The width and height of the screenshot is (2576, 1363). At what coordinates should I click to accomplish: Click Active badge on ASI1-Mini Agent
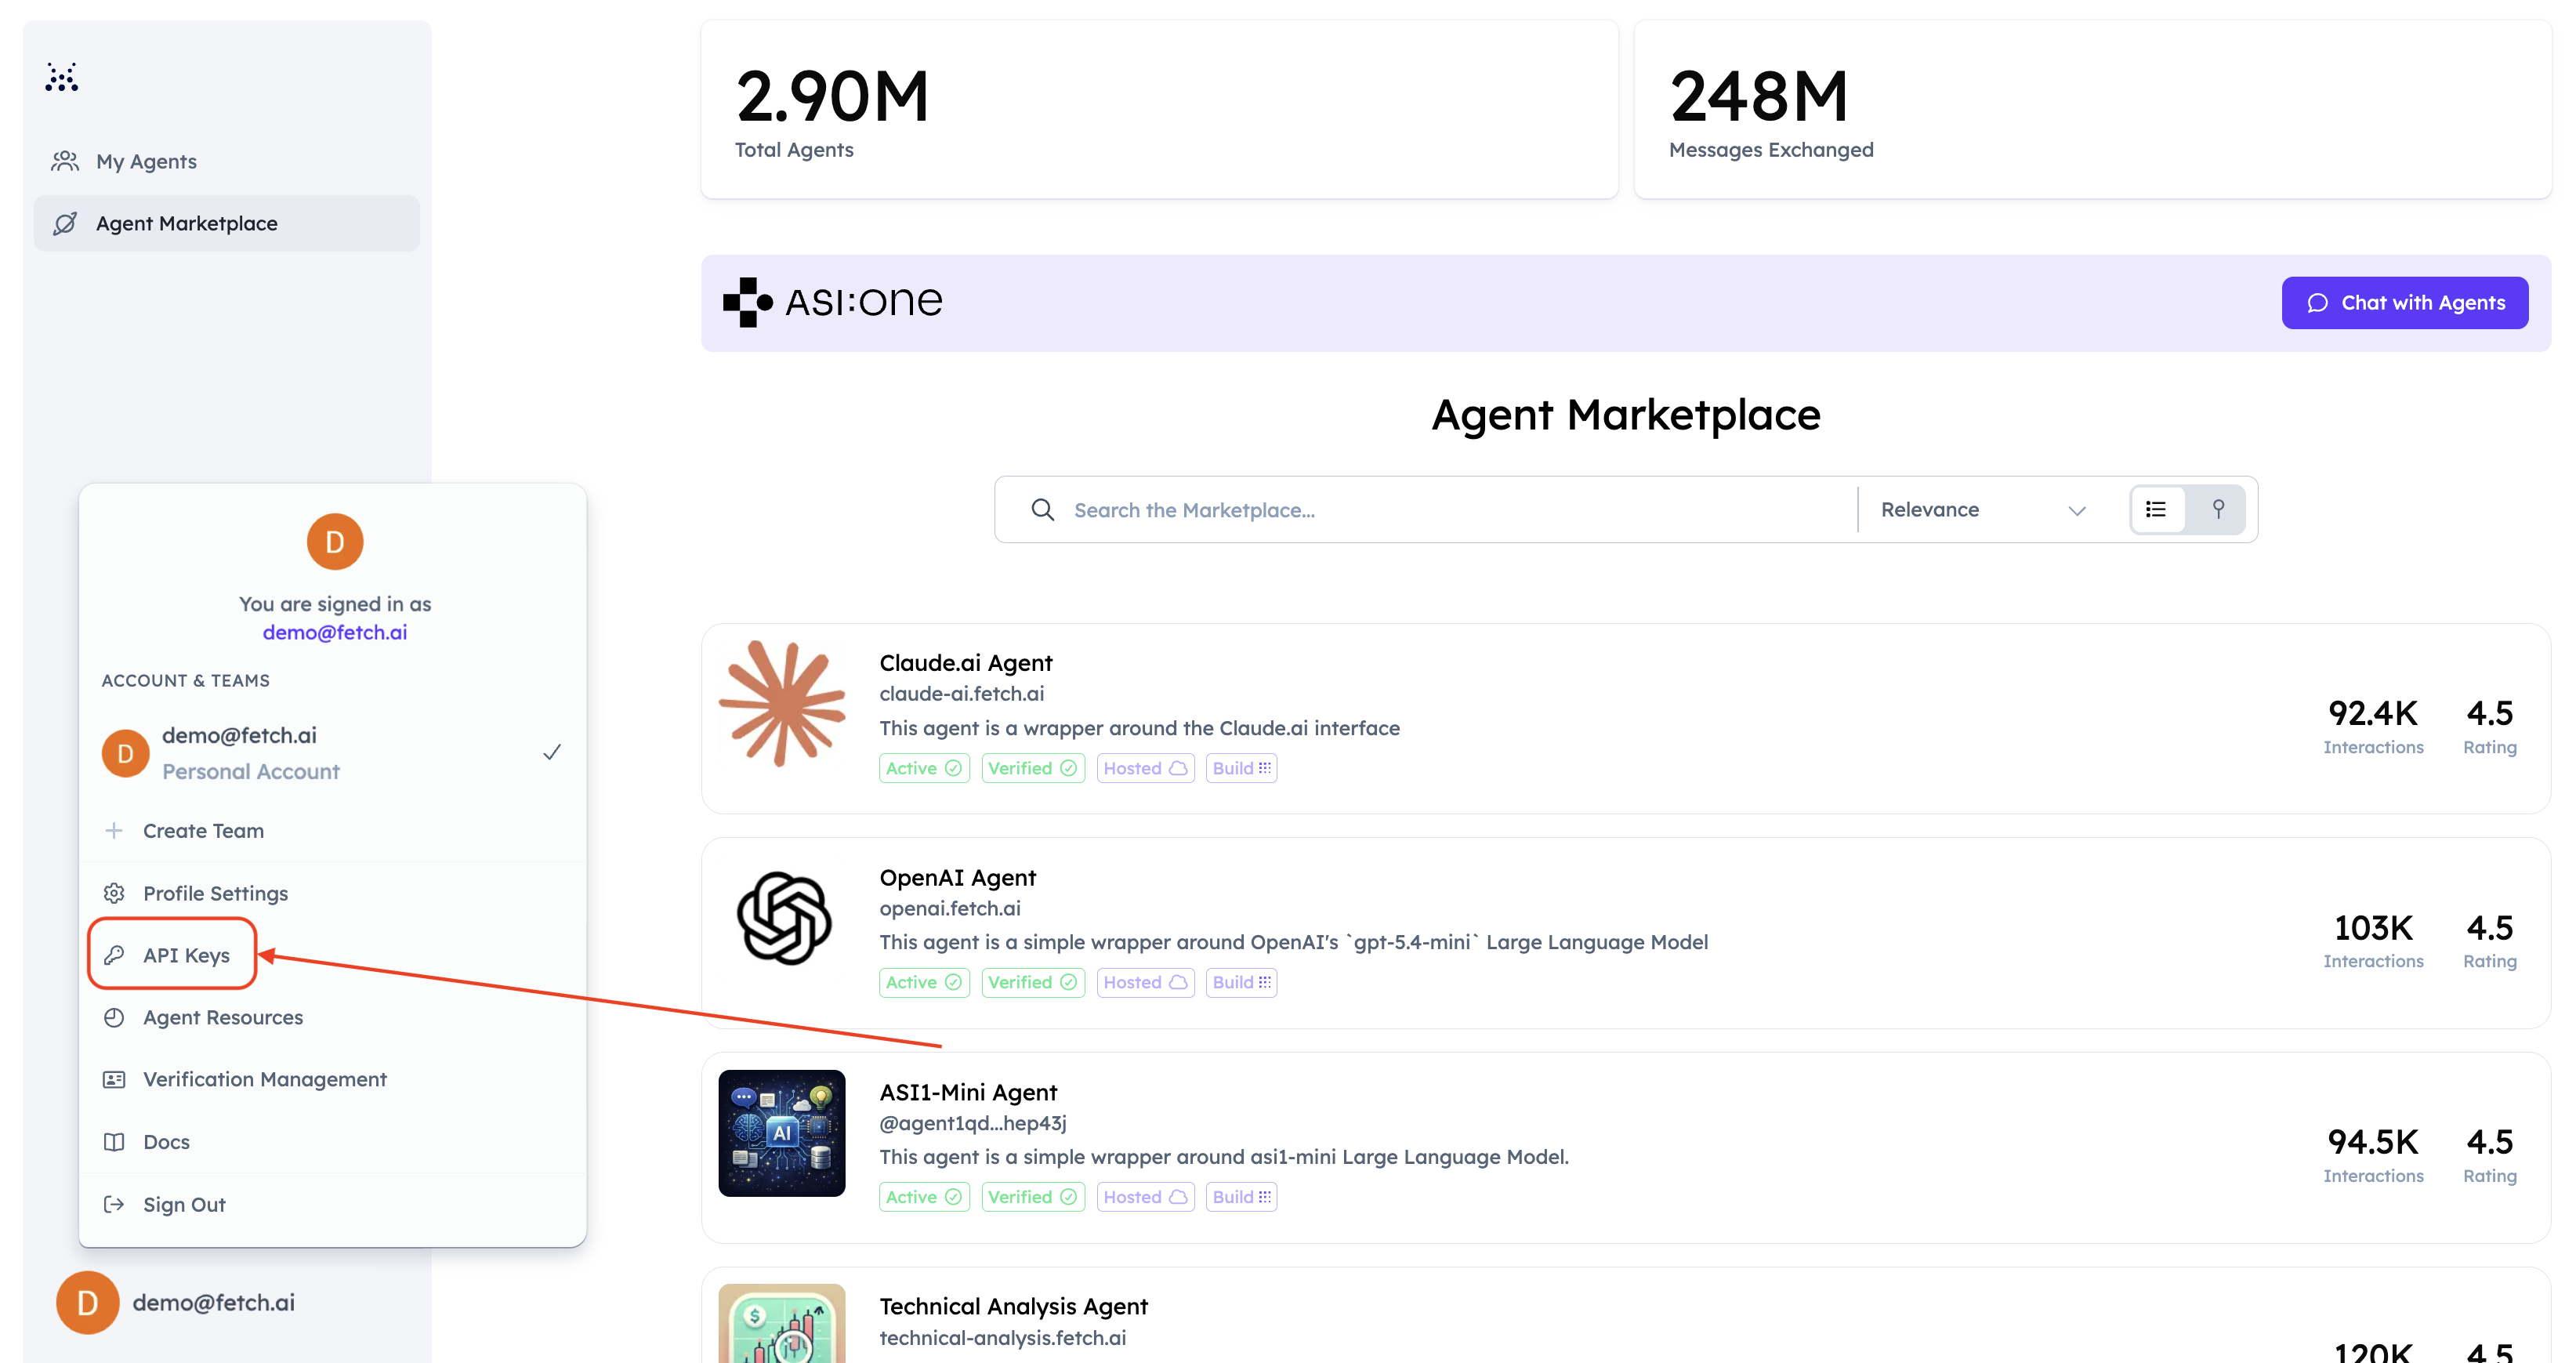pyautogui.click(x=924, y=1197)
